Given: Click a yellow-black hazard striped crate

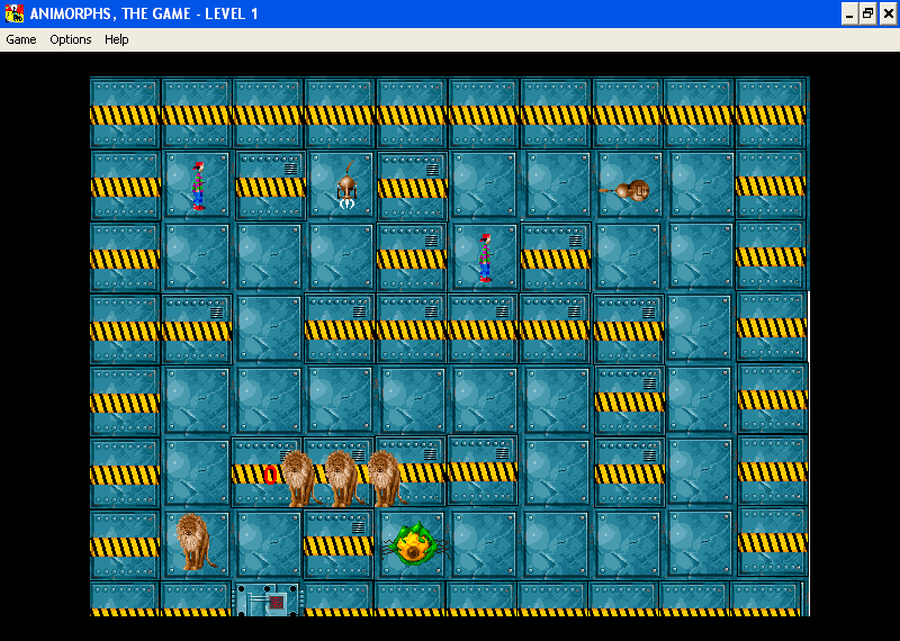Looking at the screenshot, I should 123,113.
